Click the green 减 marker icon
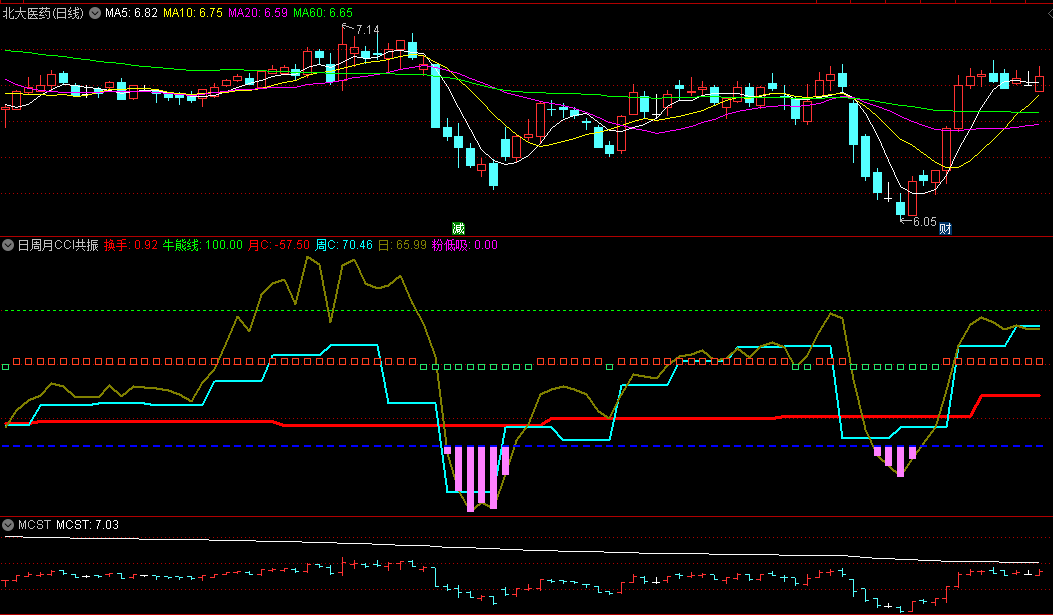 coord(458,228)
